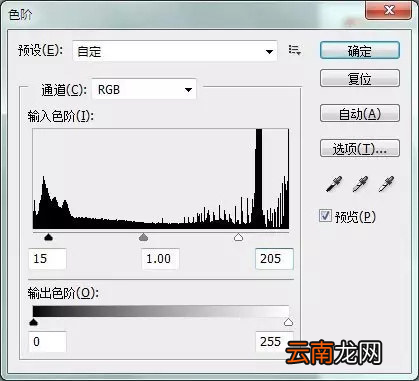Screen dimensions: 419x381
Task: Click the output field showing 0
Action: coord(47,341)
